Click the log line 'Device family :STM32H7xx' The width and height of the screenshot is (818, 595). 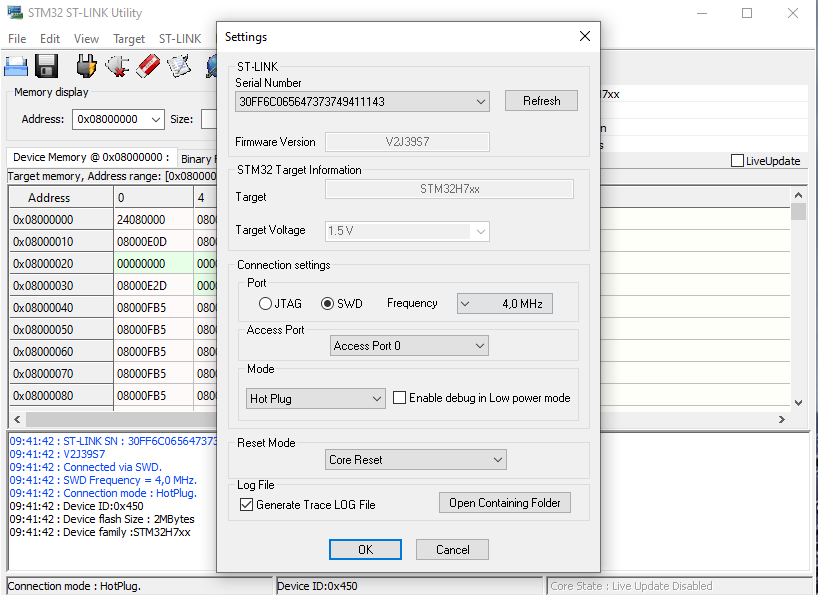tap(100, 532)
